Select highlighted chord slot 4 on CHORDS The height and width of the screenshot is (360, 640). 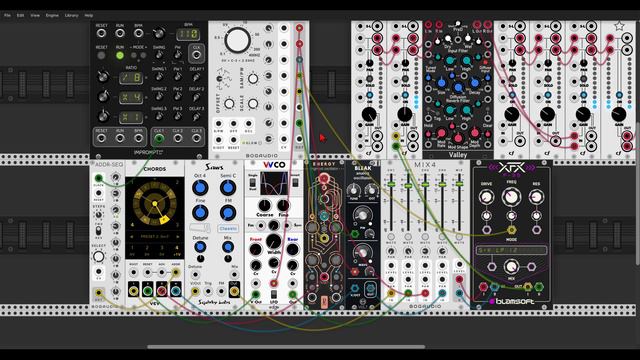176,250
